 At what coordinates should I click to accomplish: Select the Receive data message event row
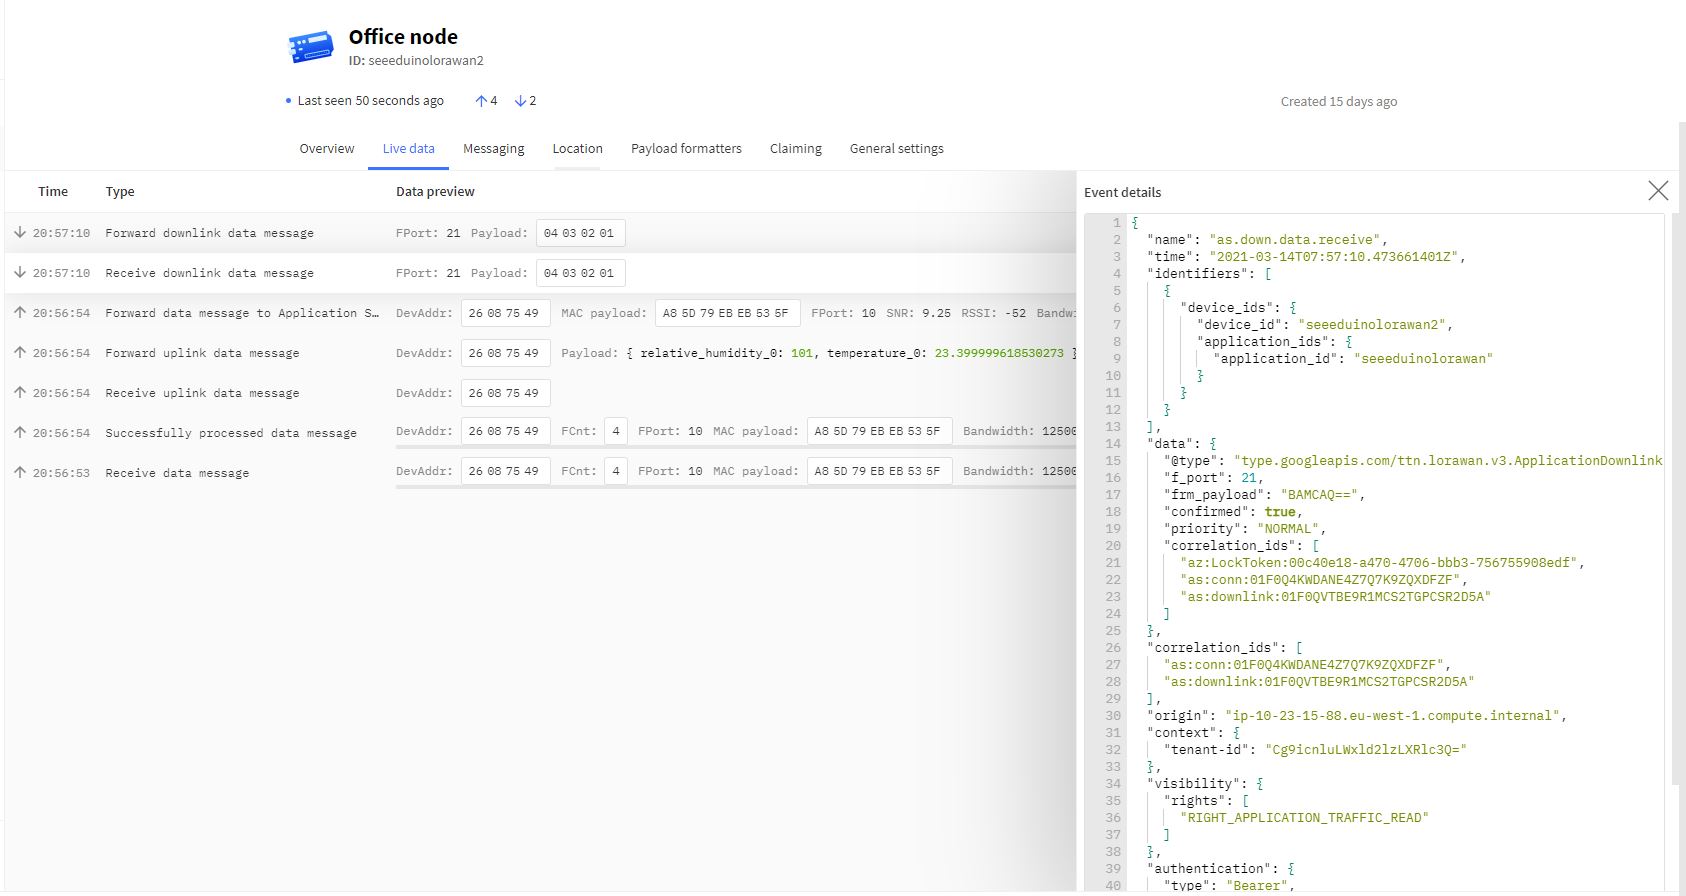pyautogui.click(x=177, y=473)
